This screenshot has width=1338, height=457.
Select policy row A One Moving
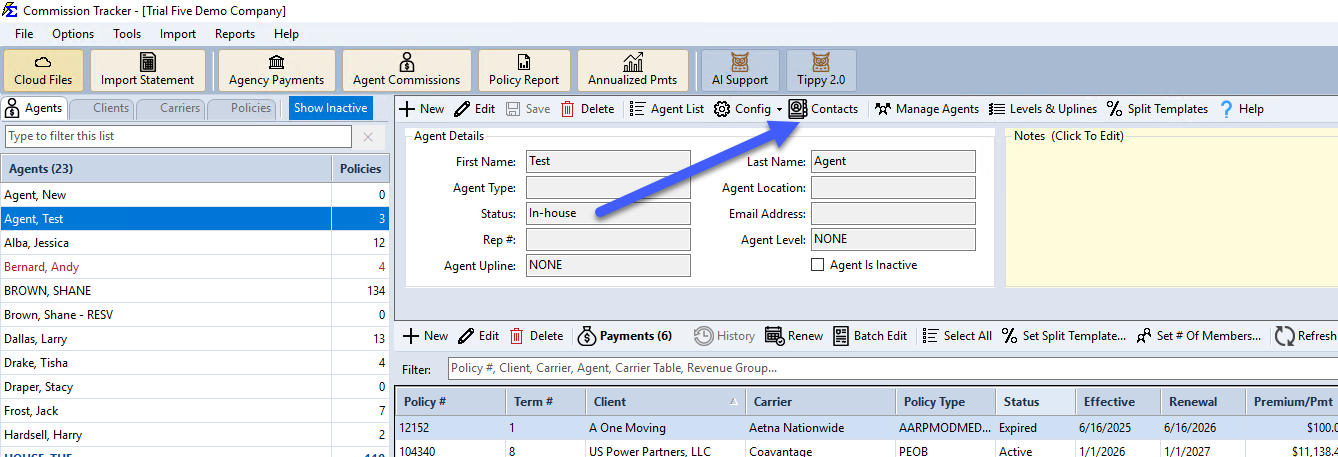pyautogui.click(x=866, y=428)
